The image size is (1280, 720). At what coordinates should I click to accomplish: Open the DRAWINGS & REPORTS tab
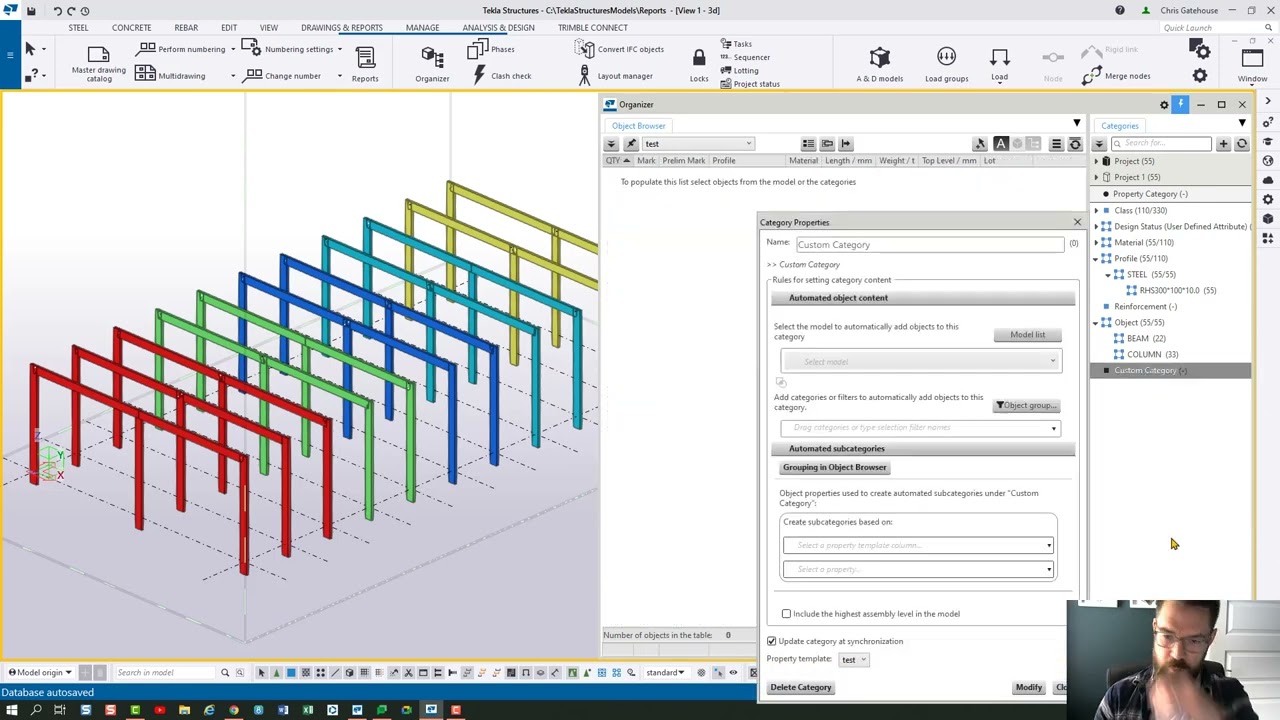(x=342, y=28)
